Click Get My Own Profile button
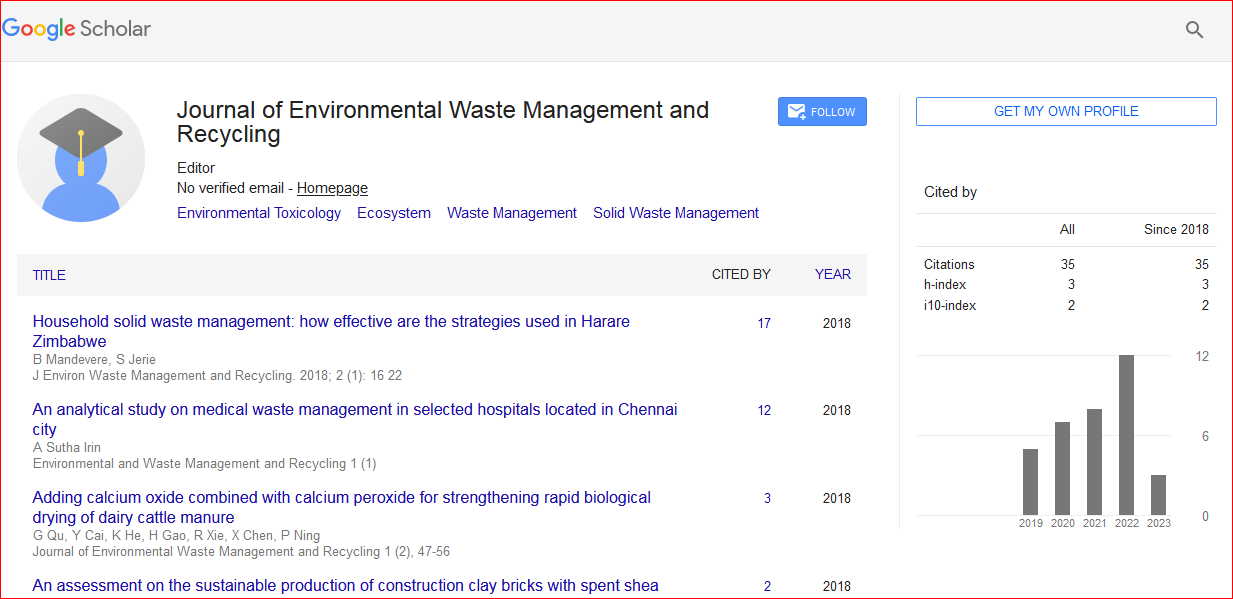This screenshot has width=1233, height=599. (x=1066, y=112)
